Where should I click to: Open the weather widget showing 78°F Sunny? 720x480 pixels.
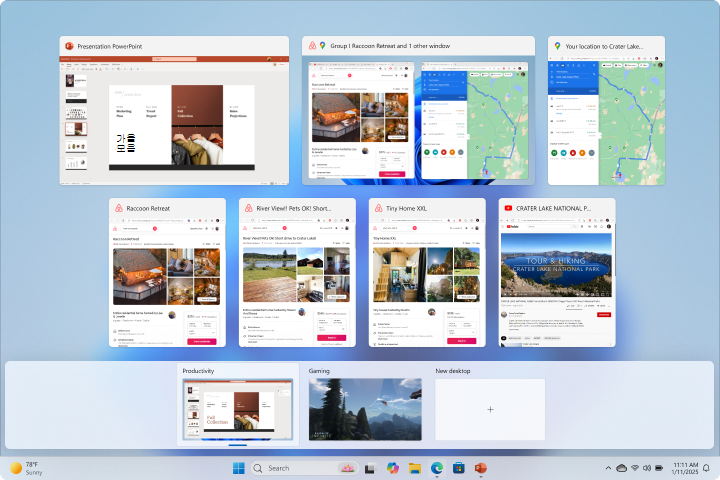27,468
